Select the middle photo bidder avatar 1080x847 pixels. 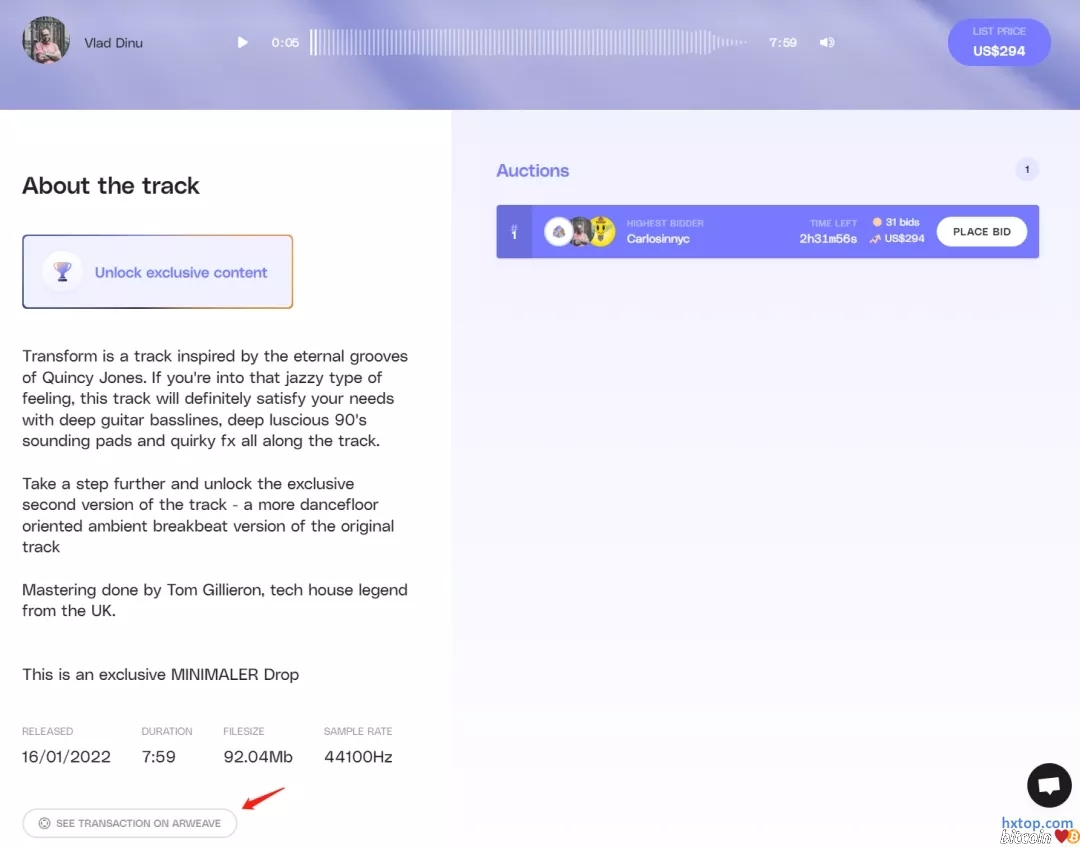(x=579, y=231)
